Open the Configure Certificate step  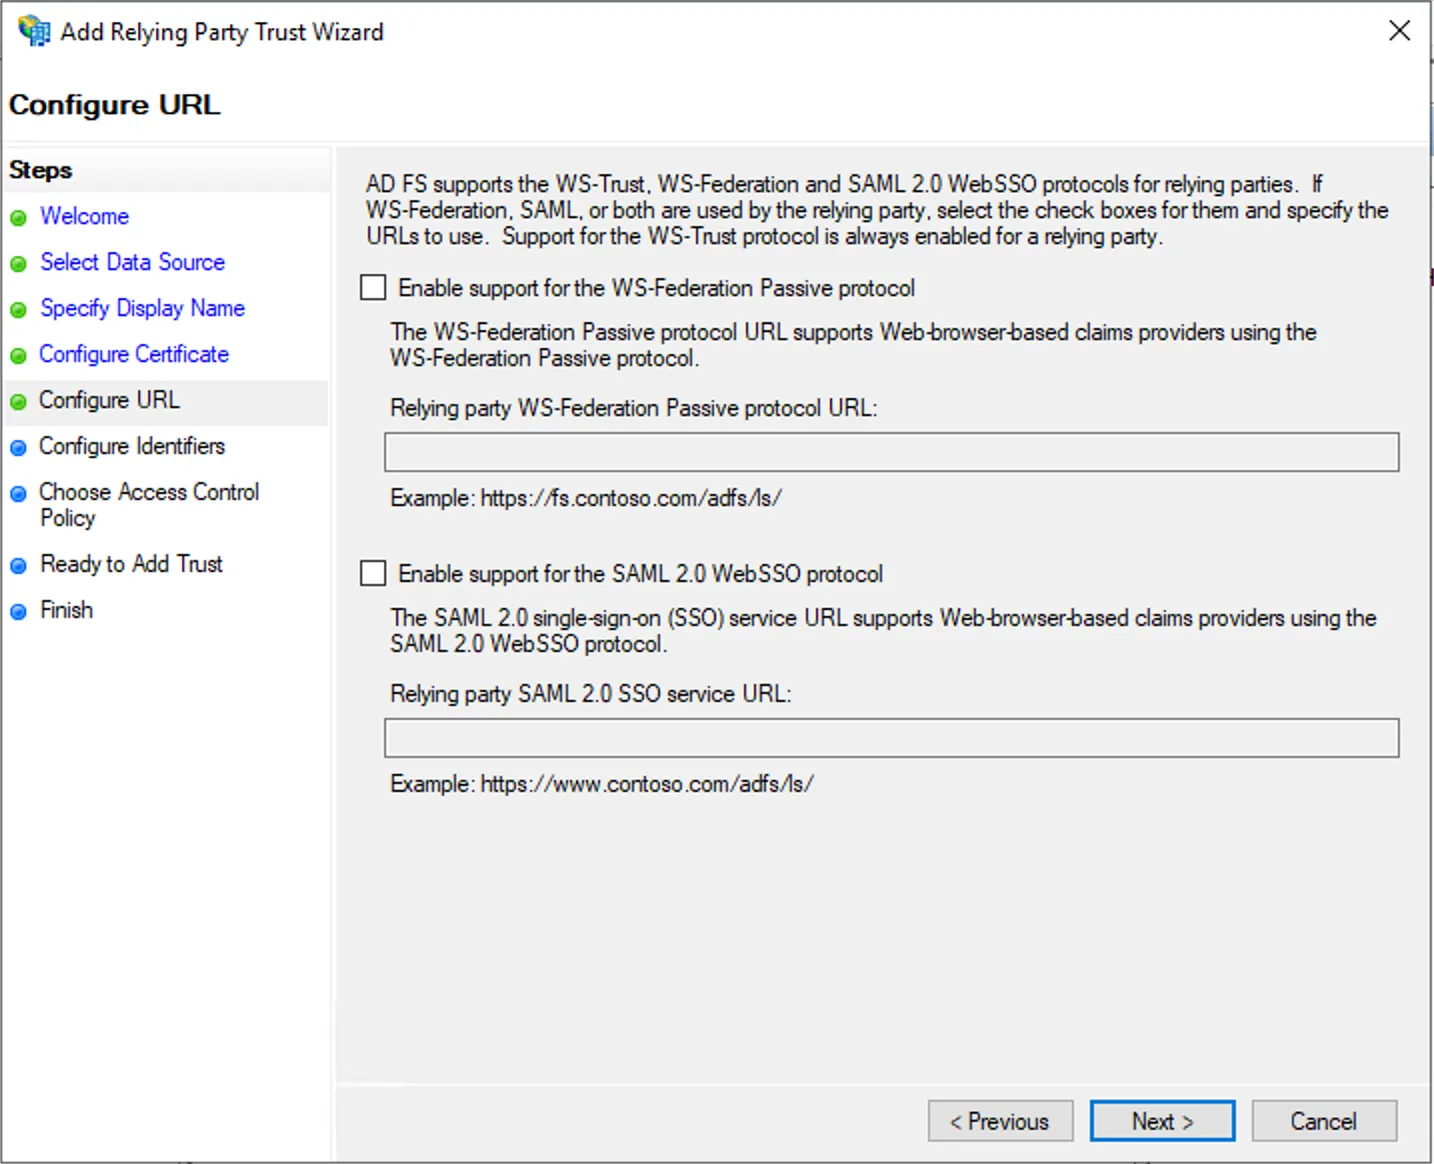pyautogui.click(x=133, y=354)
